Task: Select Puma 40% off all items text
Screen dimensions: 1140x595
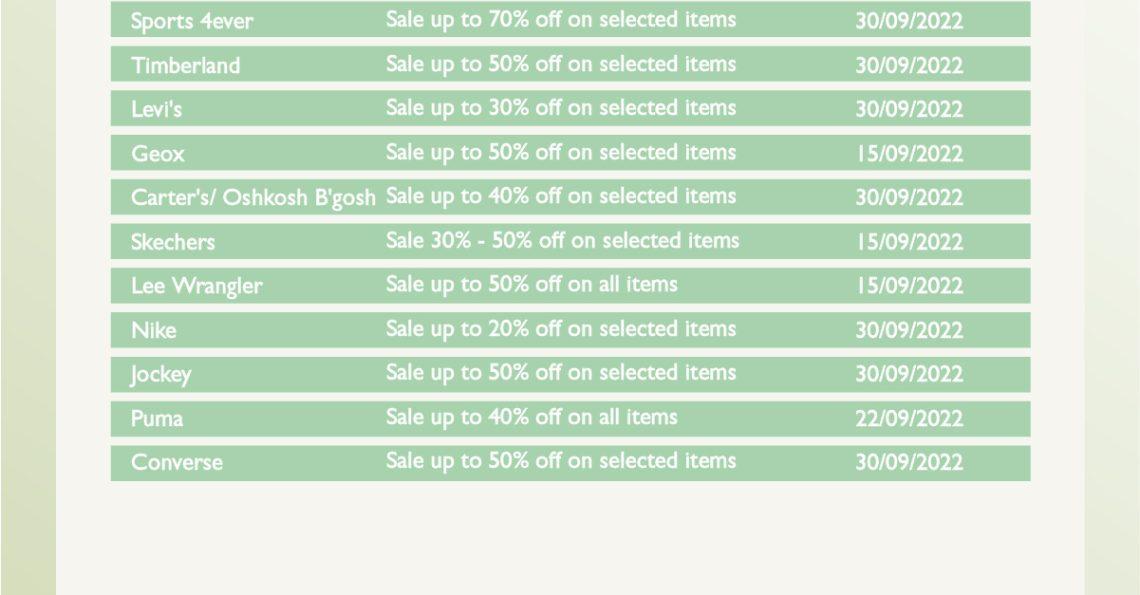Action: 531,418
